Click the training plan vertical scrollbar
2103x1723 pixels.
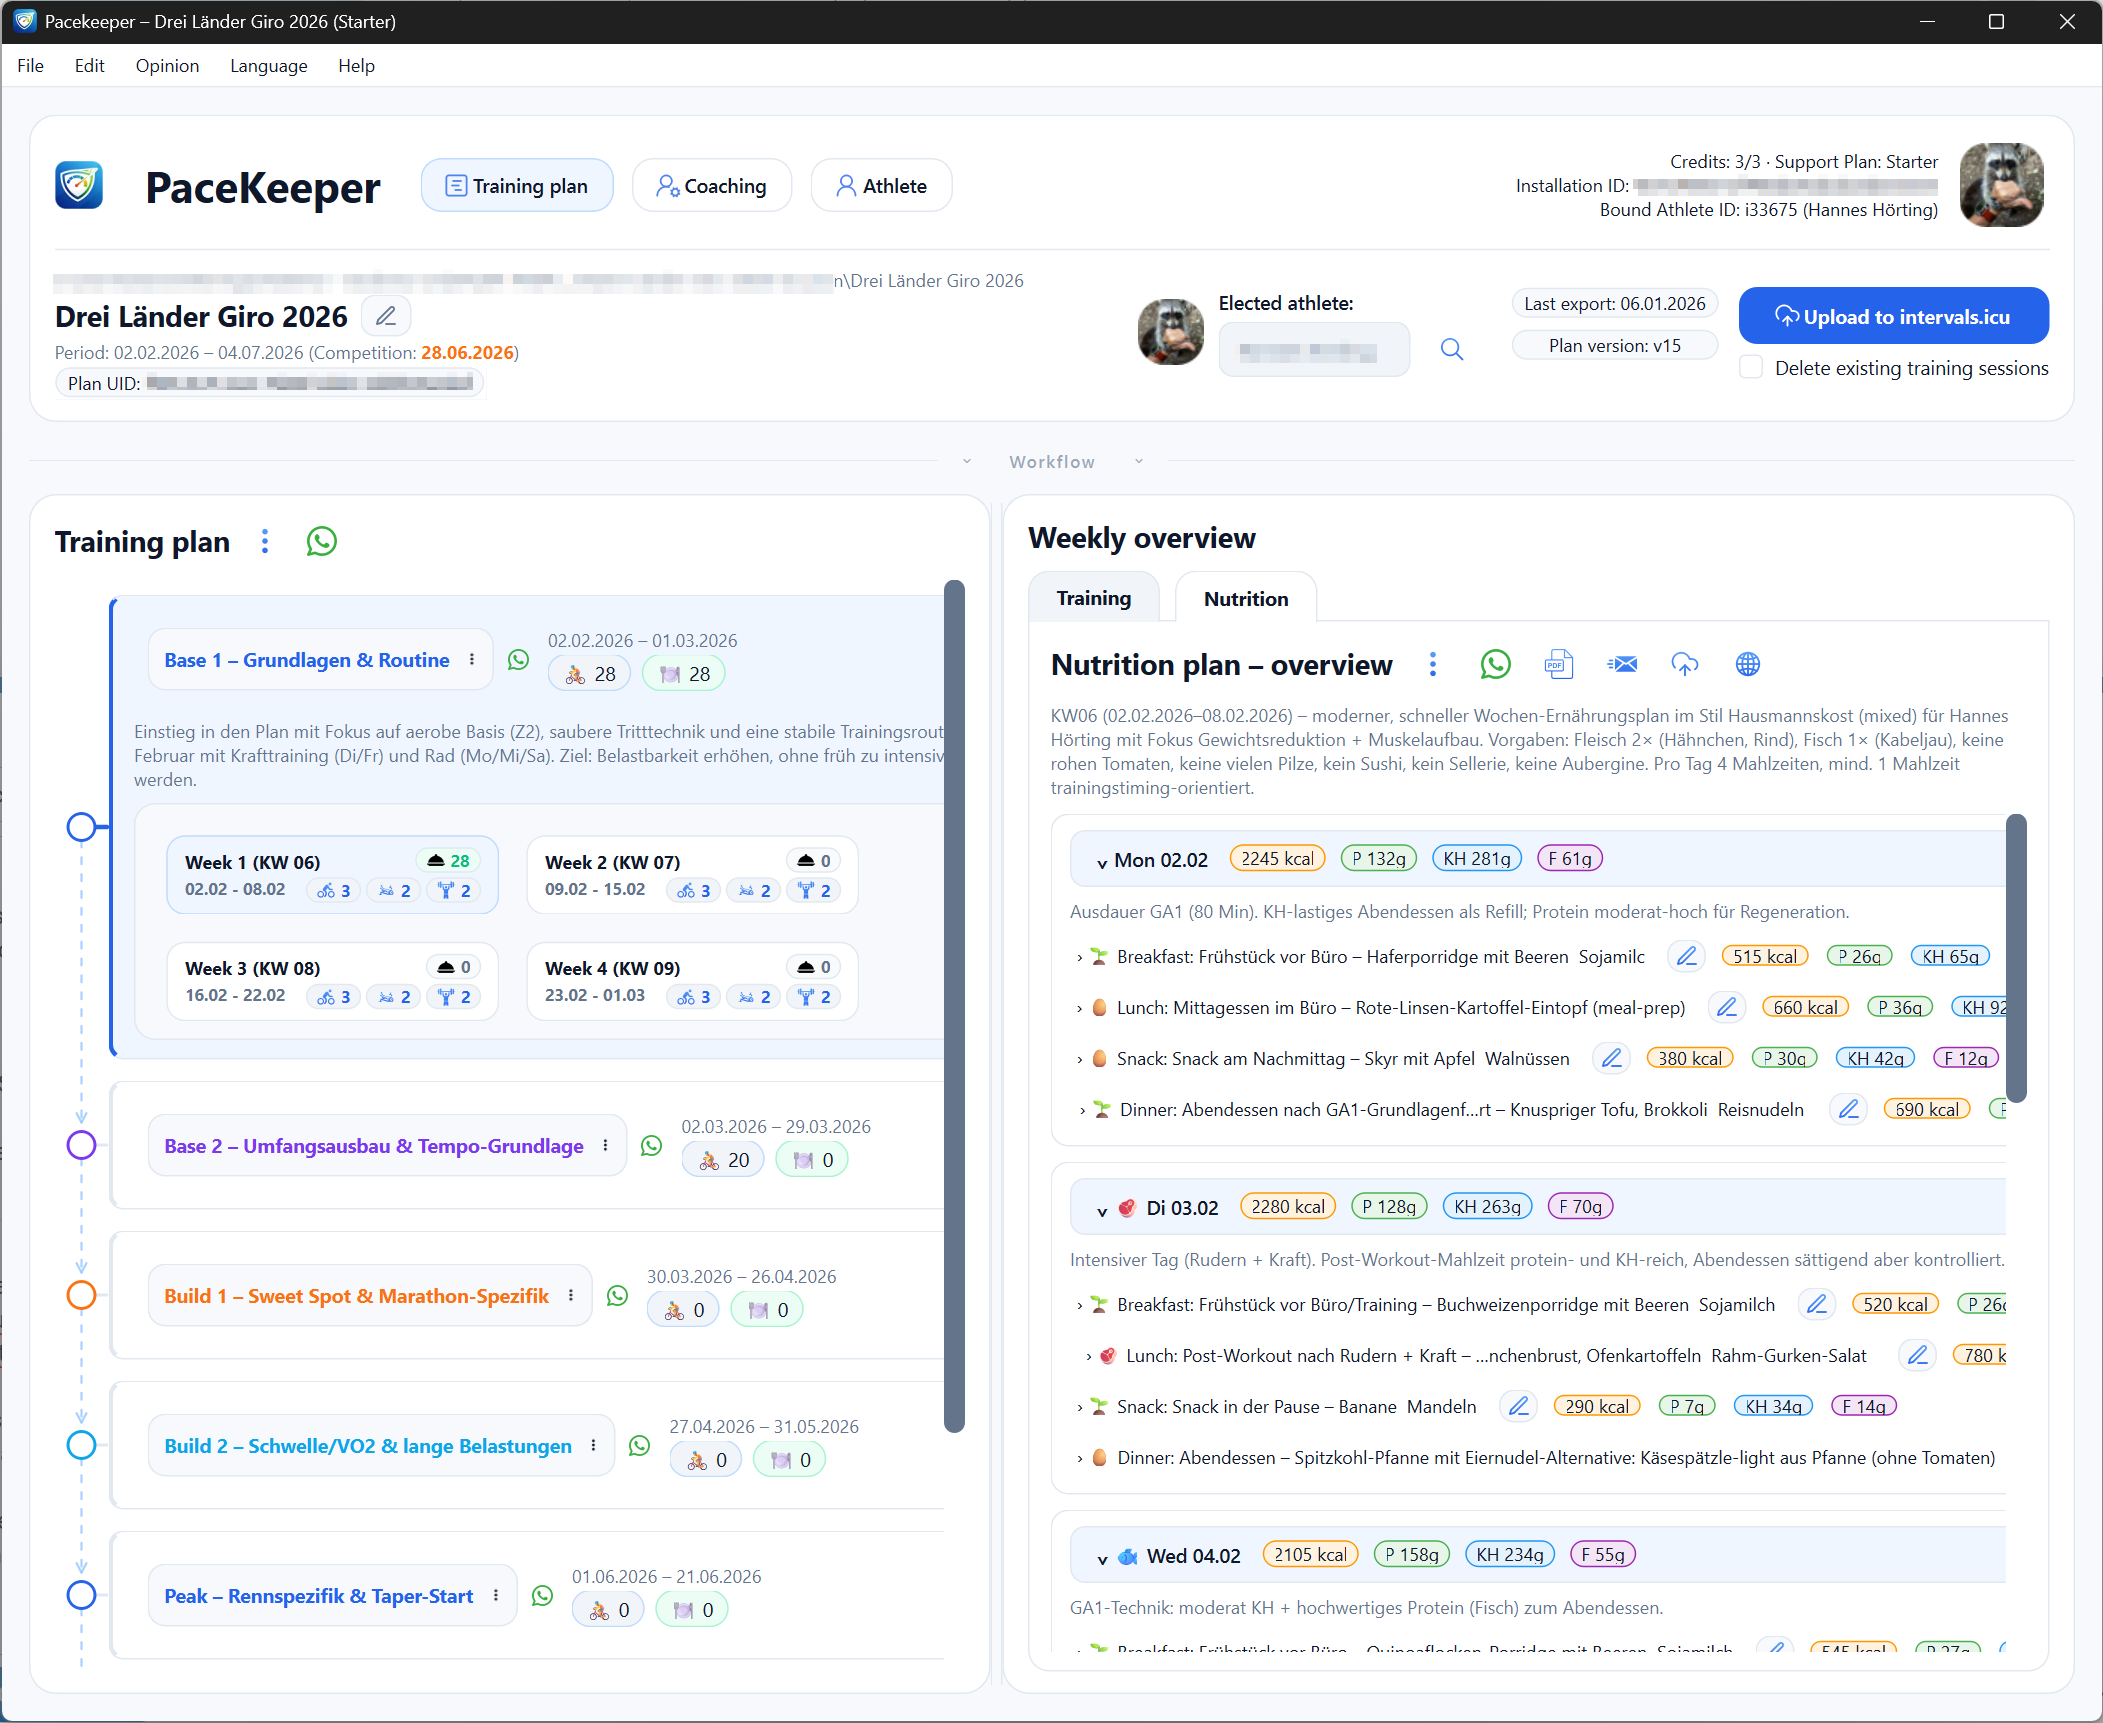pos(954,1005)
